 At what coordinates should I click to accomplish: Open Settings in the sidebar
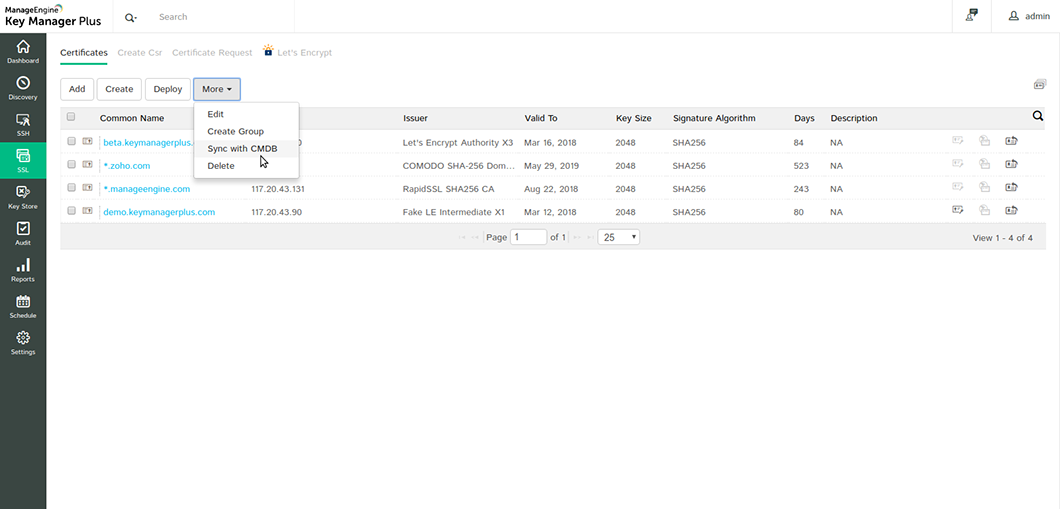[x=23, y=343]
